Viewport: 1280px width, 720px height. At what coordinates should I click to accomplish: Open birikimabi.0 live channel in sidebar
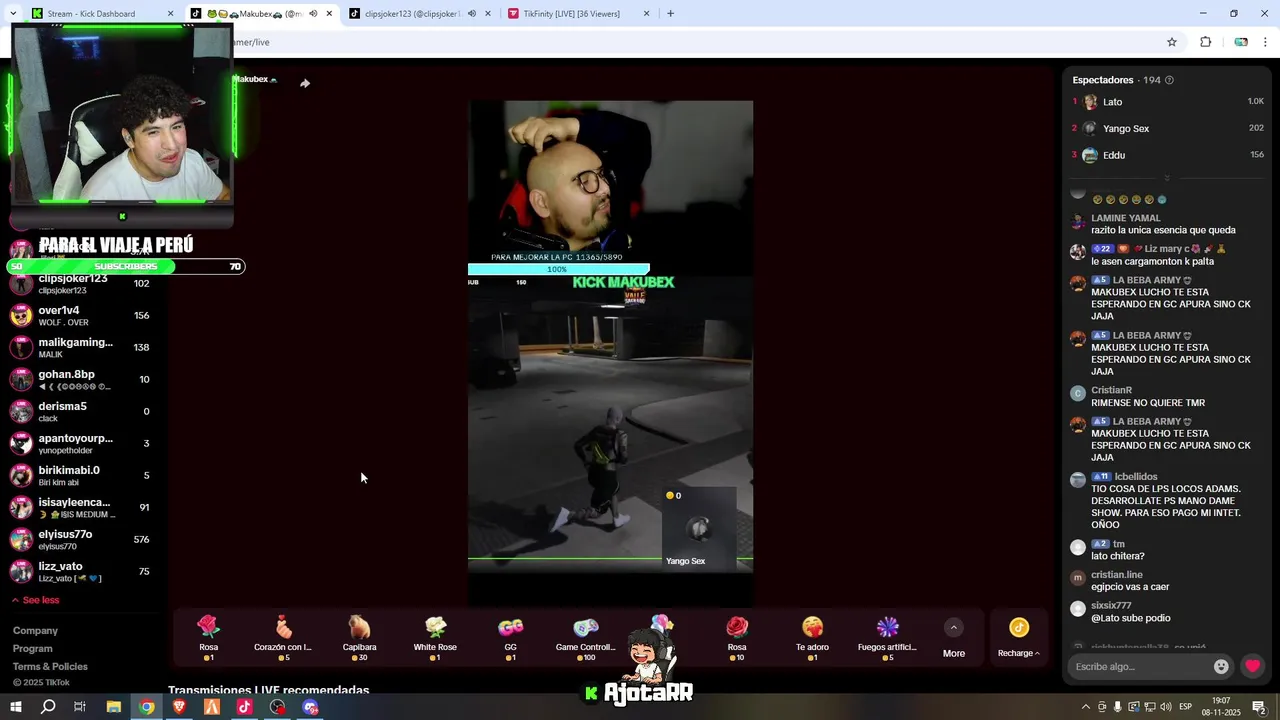click(80, 476)
